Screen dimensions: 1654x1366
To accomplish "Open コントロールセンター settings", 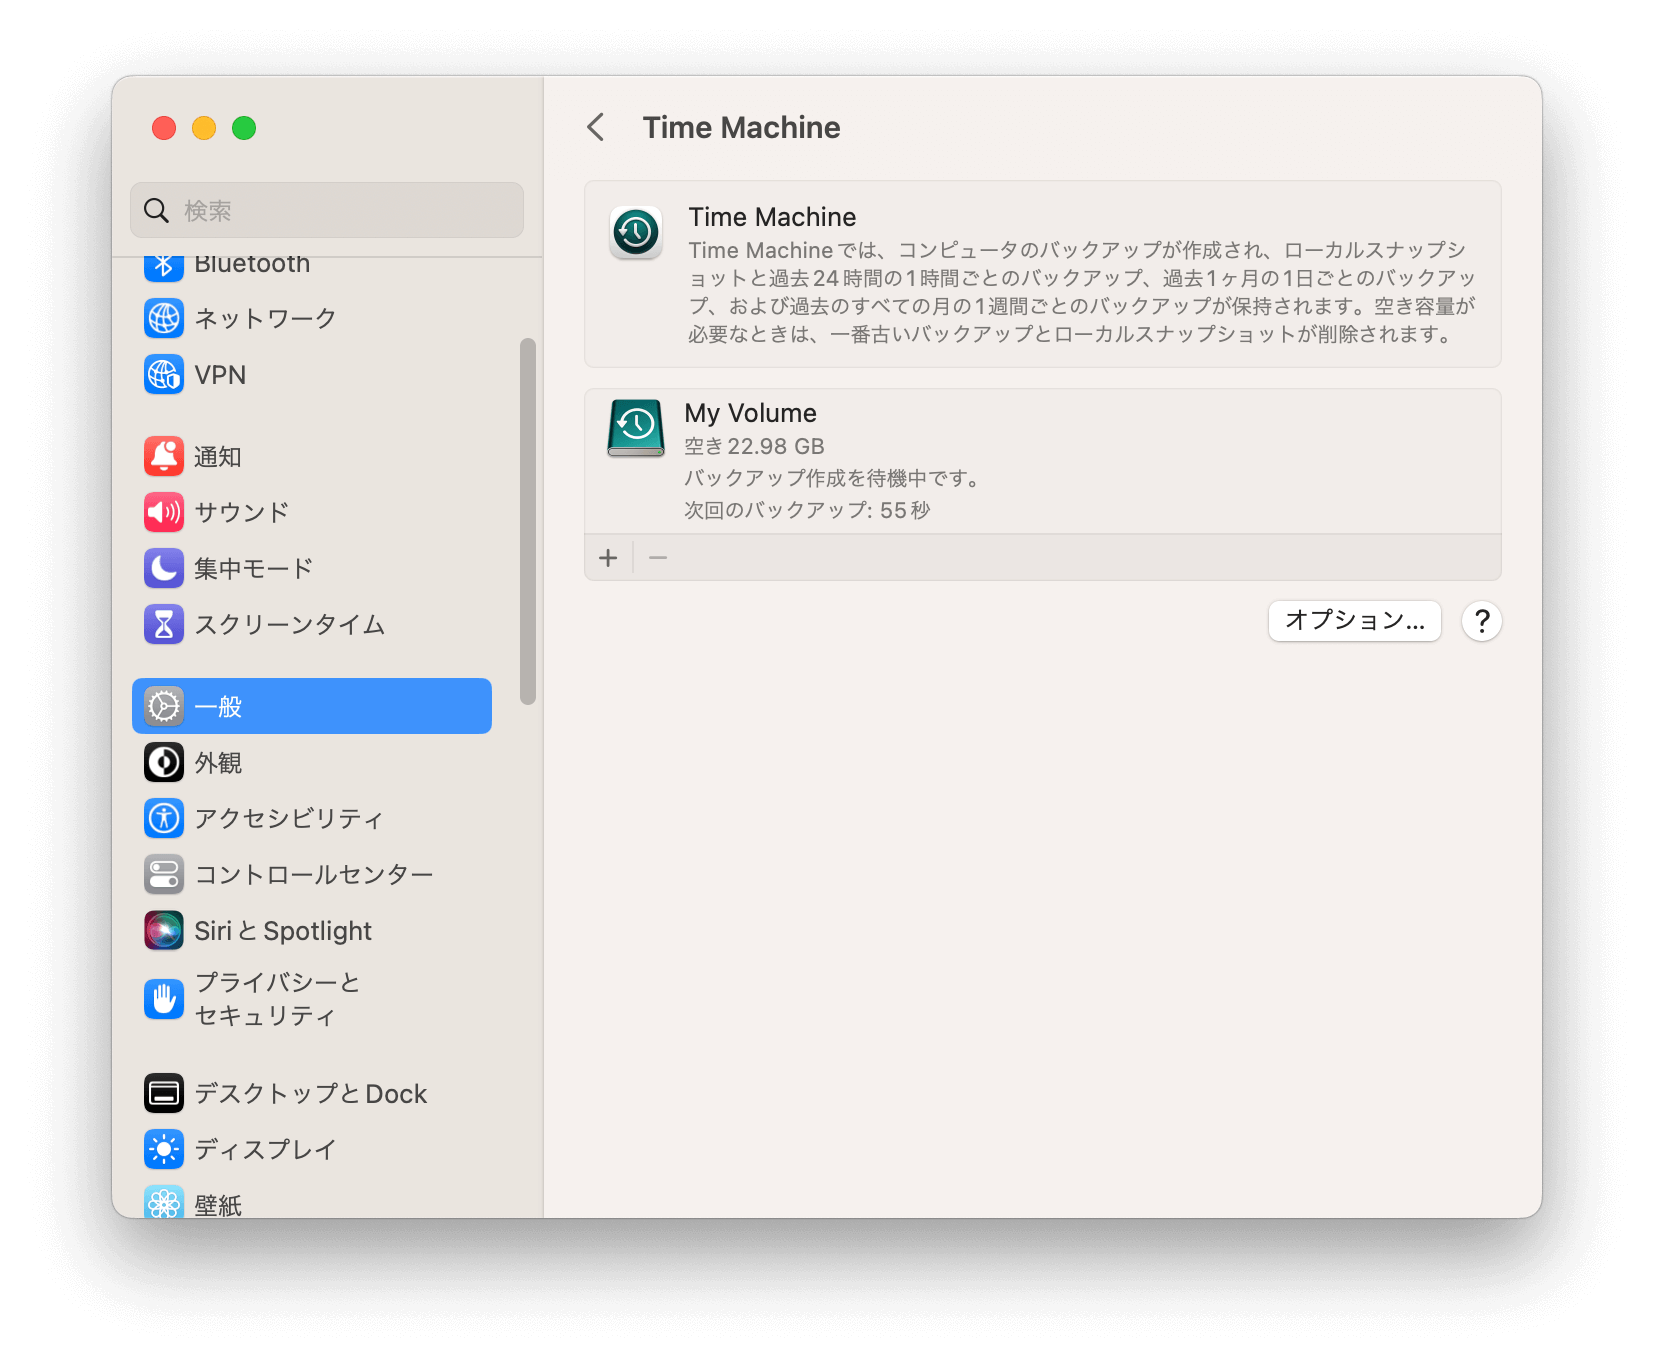I will click(312, 874).
